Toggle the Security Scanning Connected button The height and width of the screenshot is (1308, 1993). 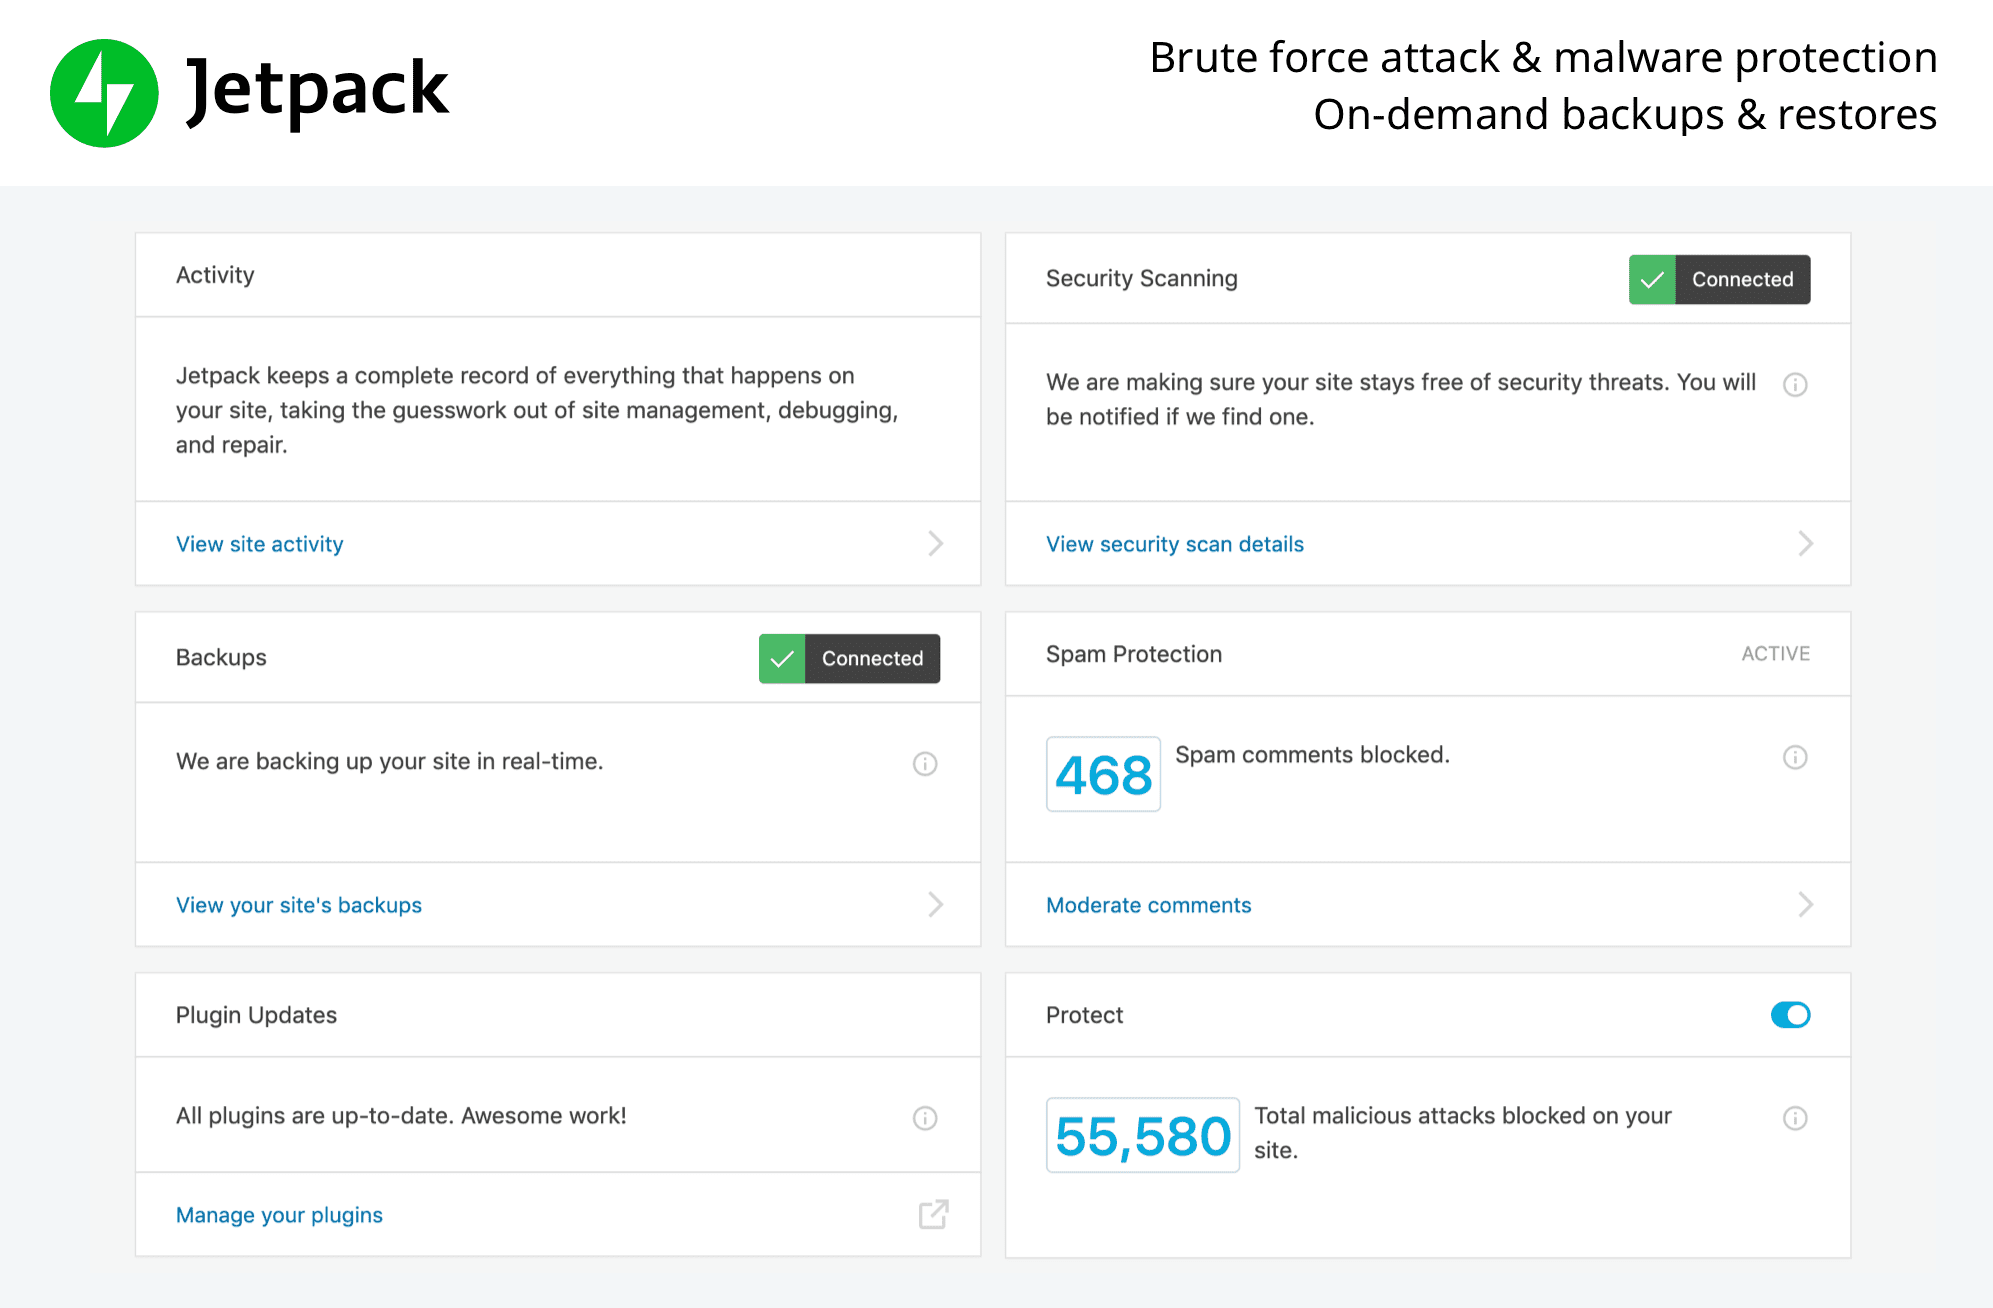[1720, 277]
